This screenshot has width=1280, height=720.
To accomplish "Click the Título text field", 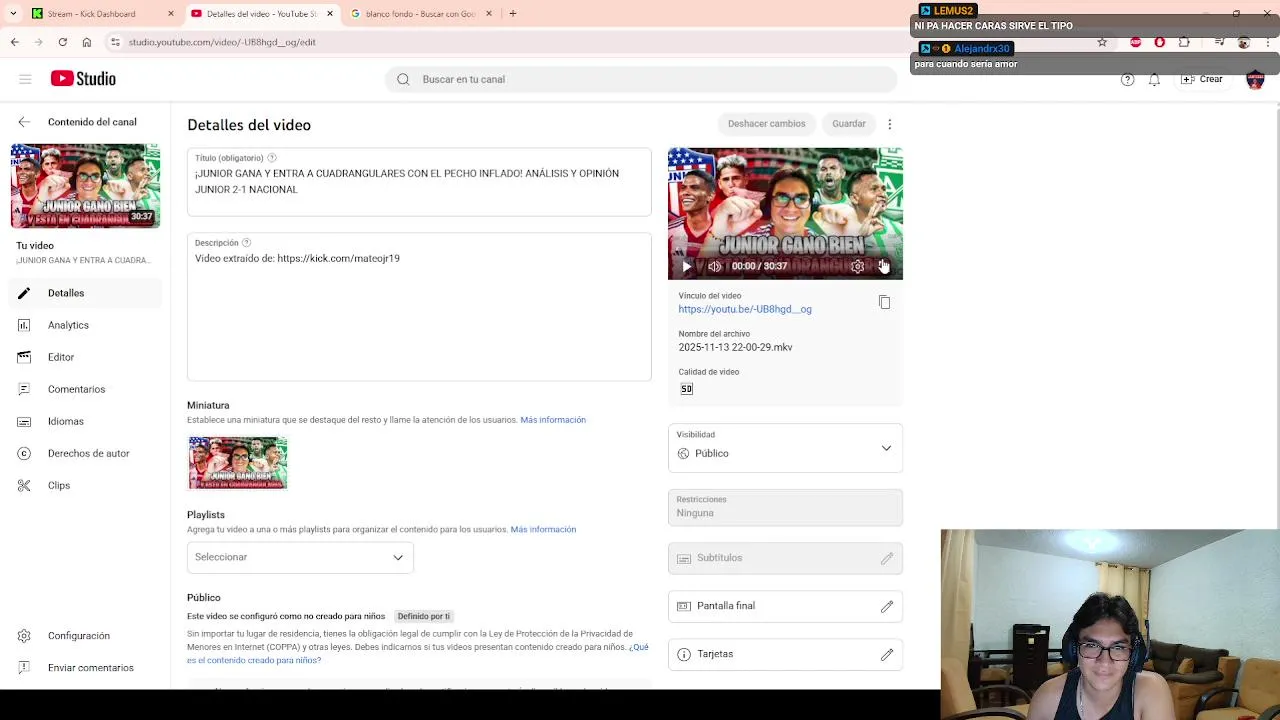I will click(419, 182).
